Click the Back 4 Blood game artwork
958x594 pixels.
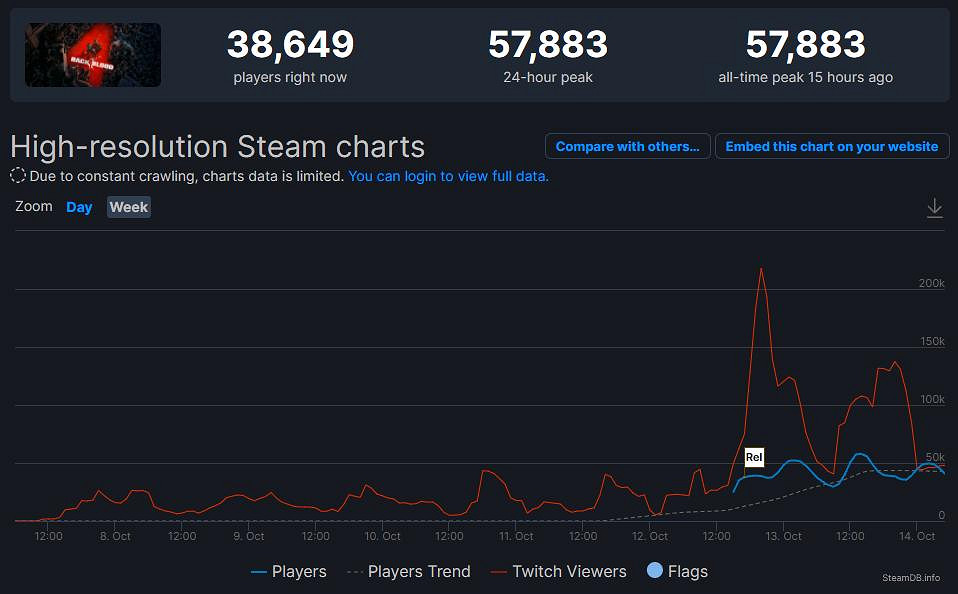pyautogui.click(x=92, y=55)
